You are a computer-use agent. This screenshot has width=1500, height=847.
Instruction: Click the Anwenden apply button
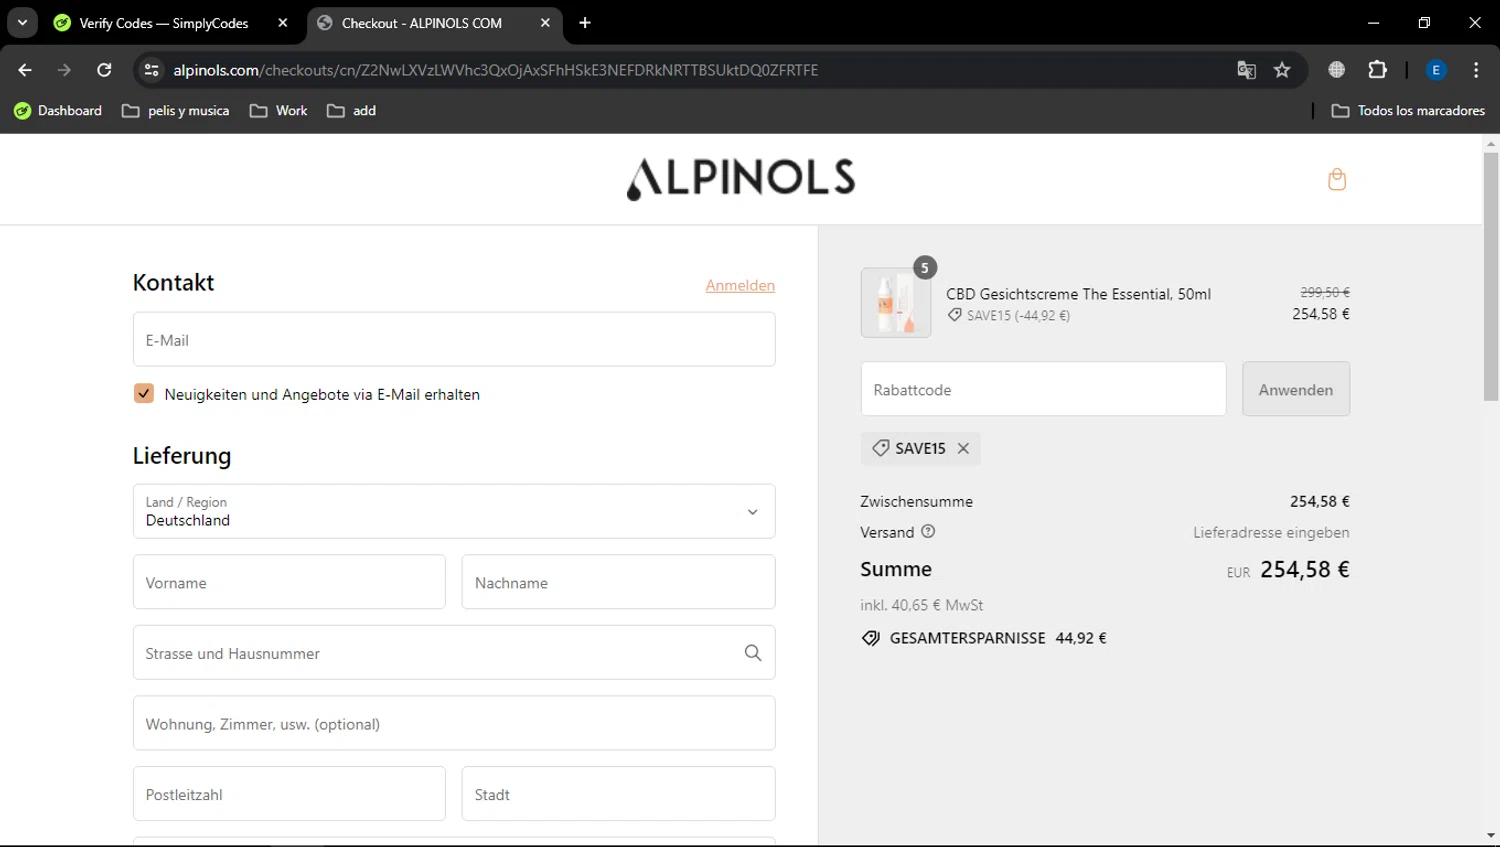[x=1296, y=389]
